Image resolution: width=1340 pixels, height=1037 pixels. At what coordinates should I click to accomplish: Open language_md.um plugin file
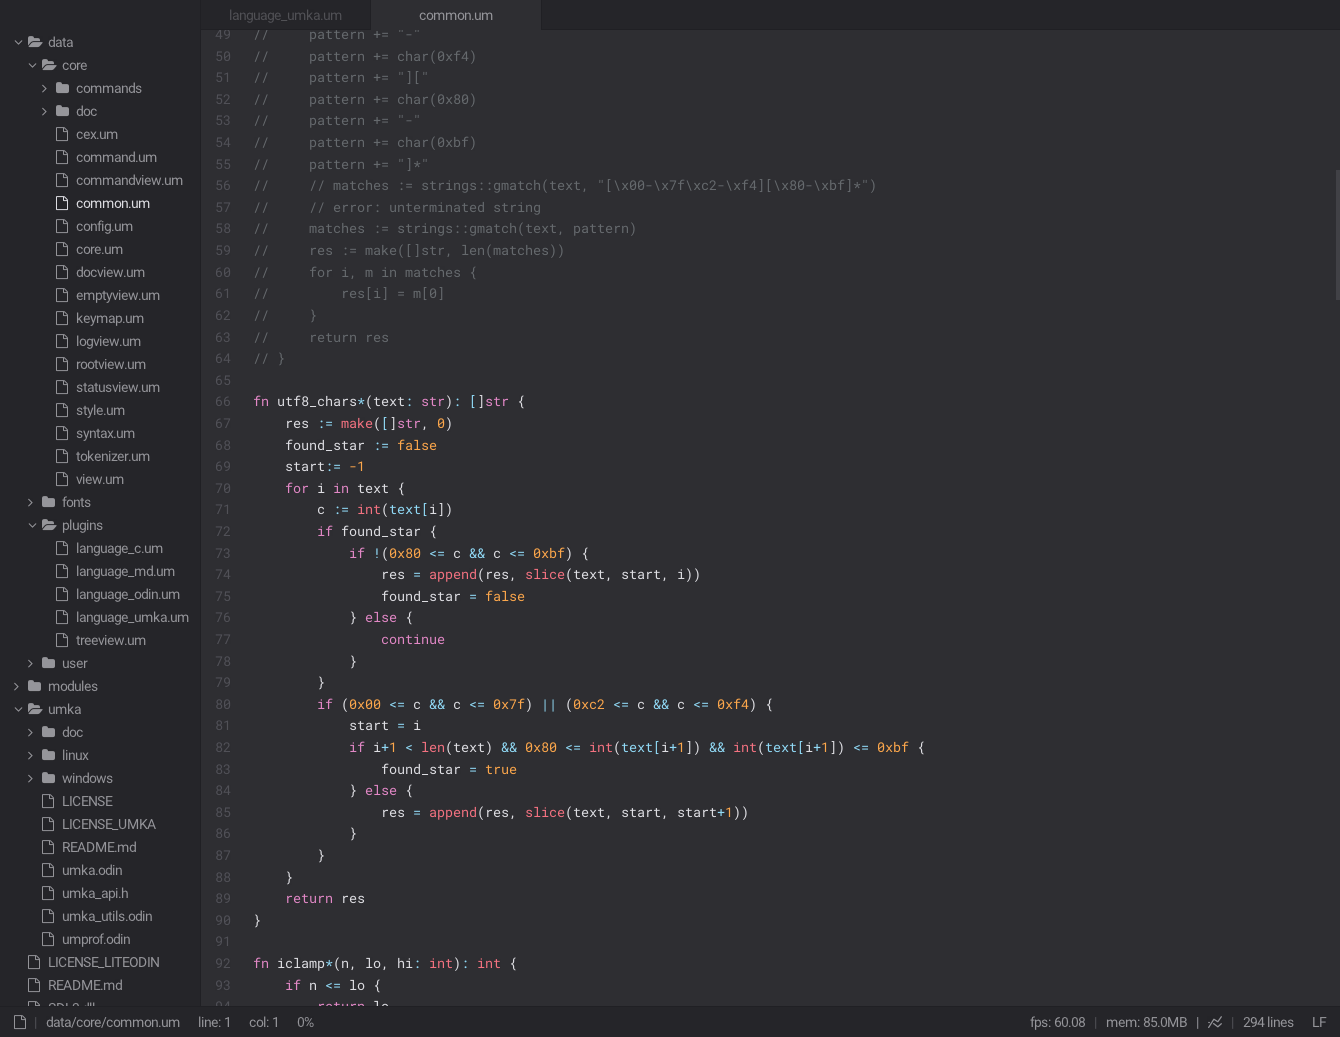pyautogui.click(x=125, y=571)
